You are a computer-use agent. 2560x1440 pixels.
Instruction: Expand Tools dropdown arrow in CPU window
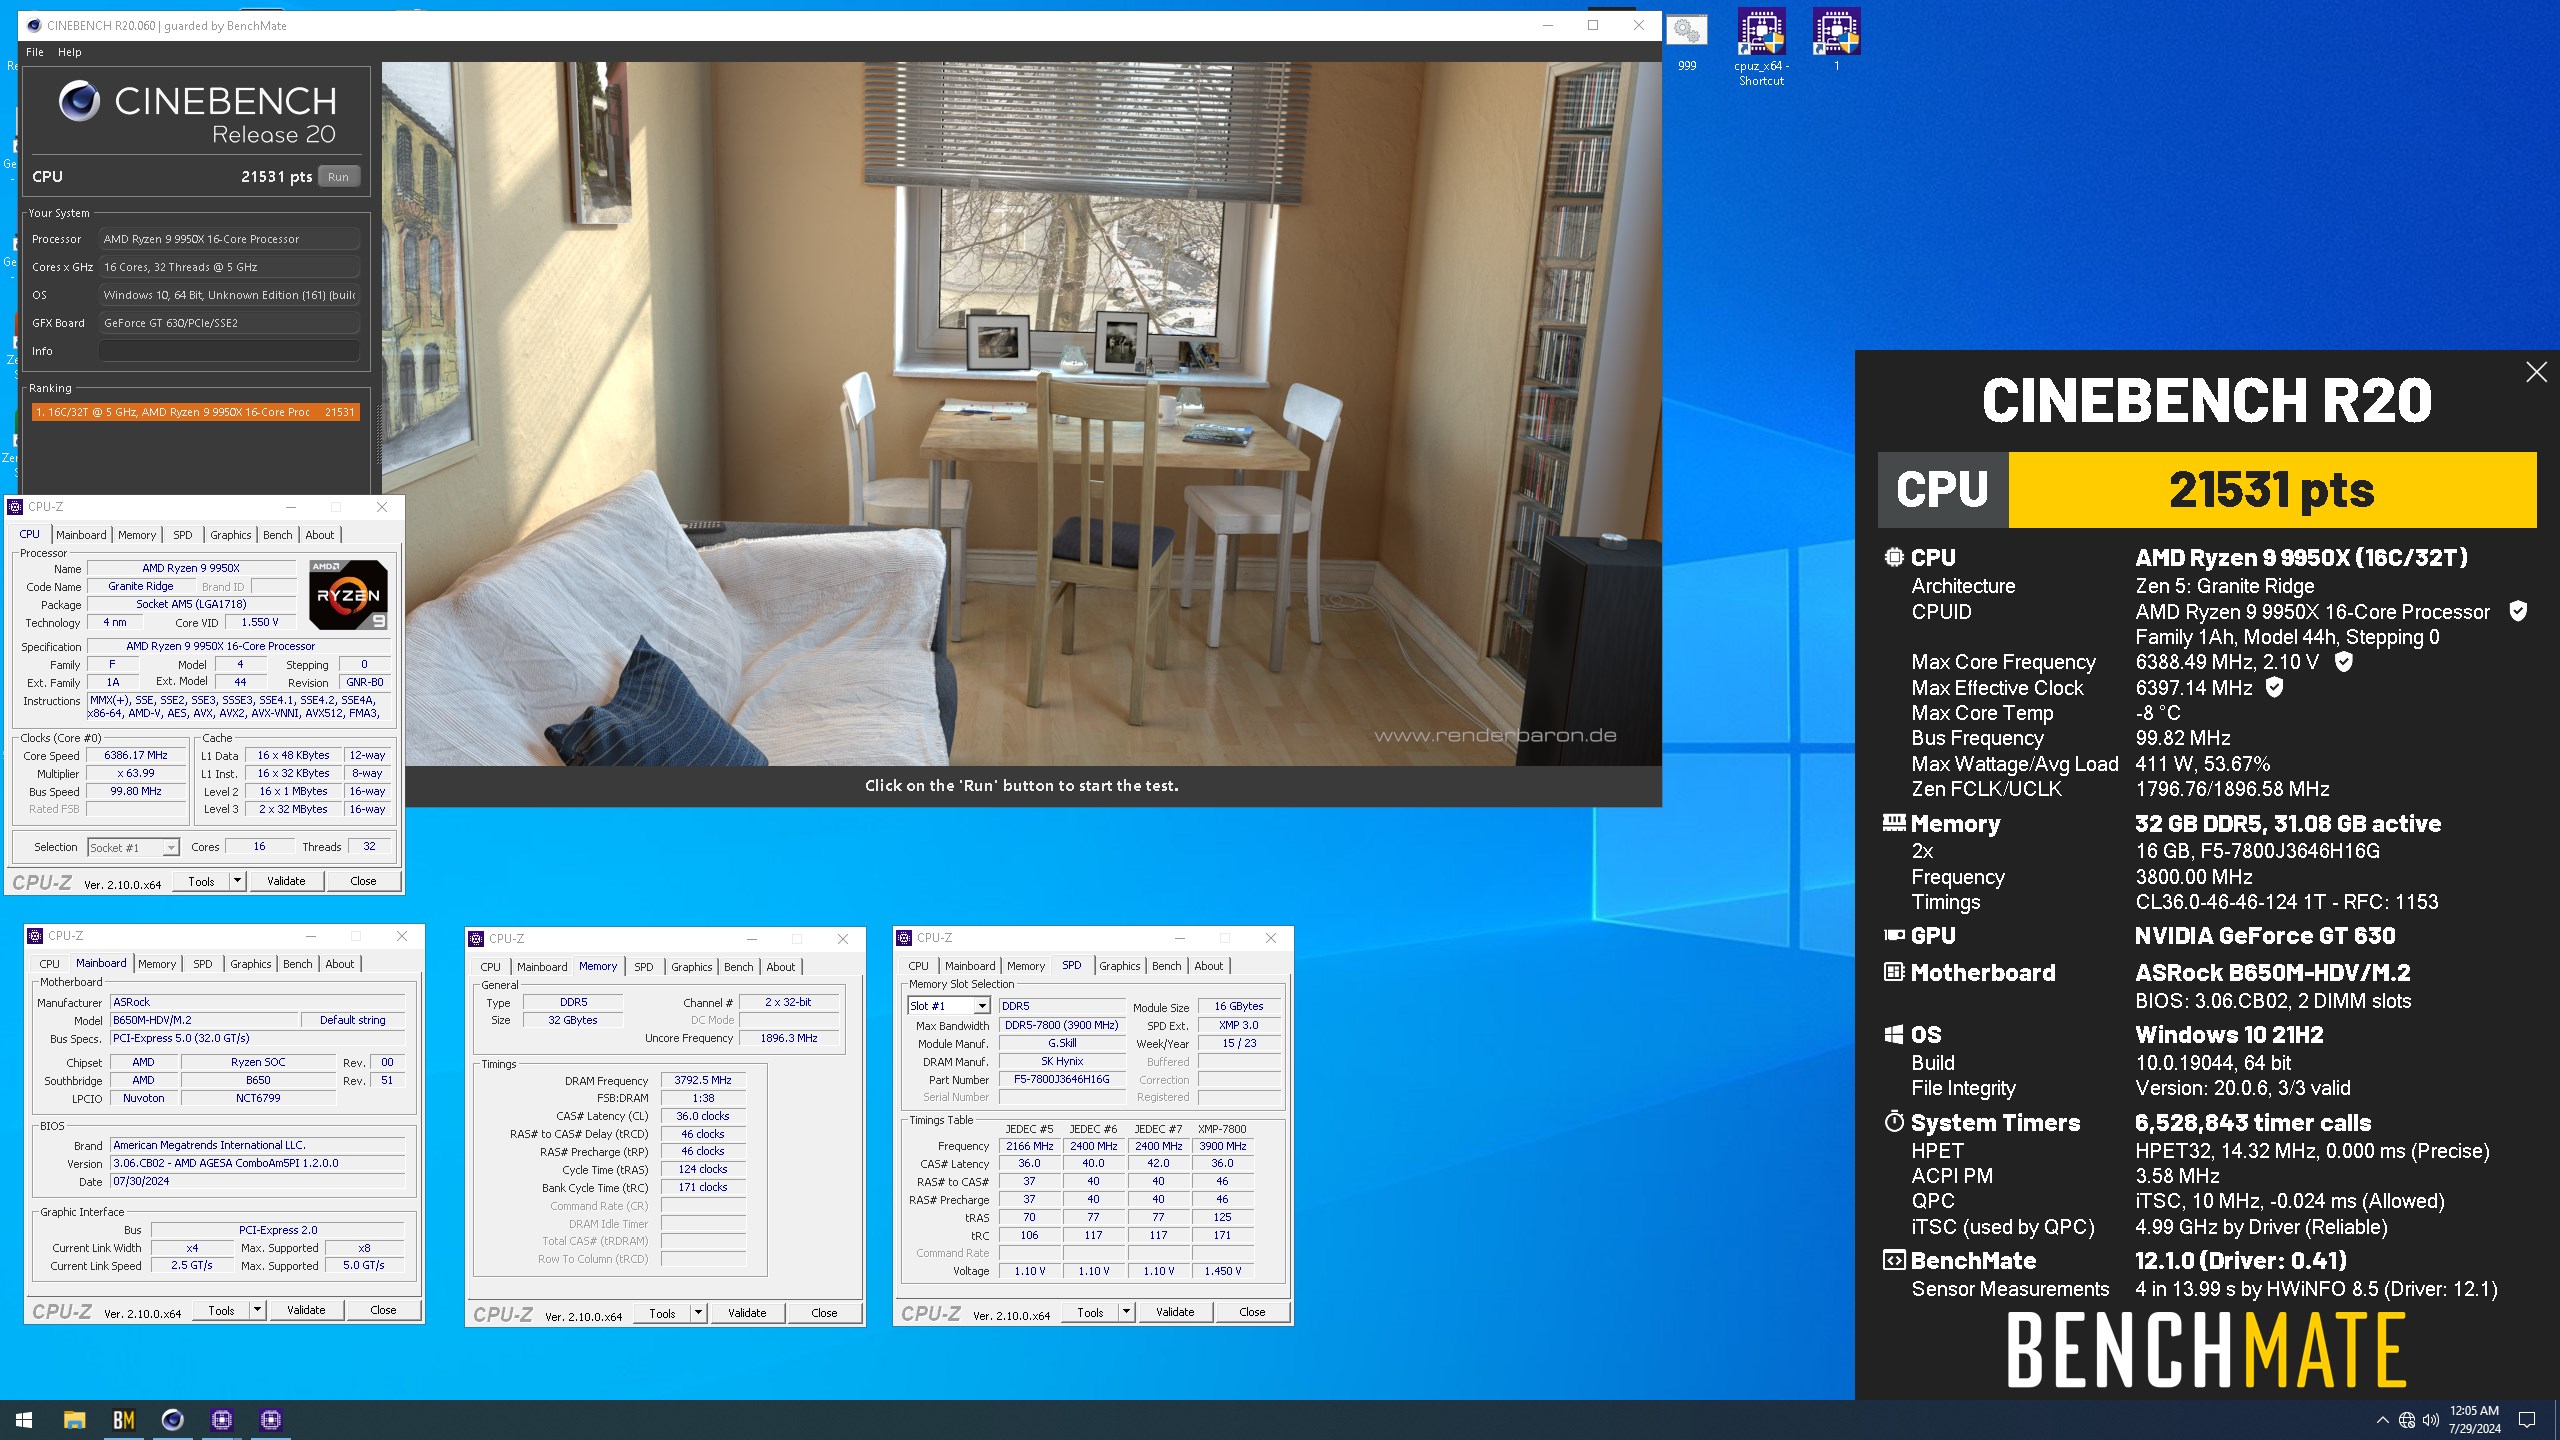237,881
